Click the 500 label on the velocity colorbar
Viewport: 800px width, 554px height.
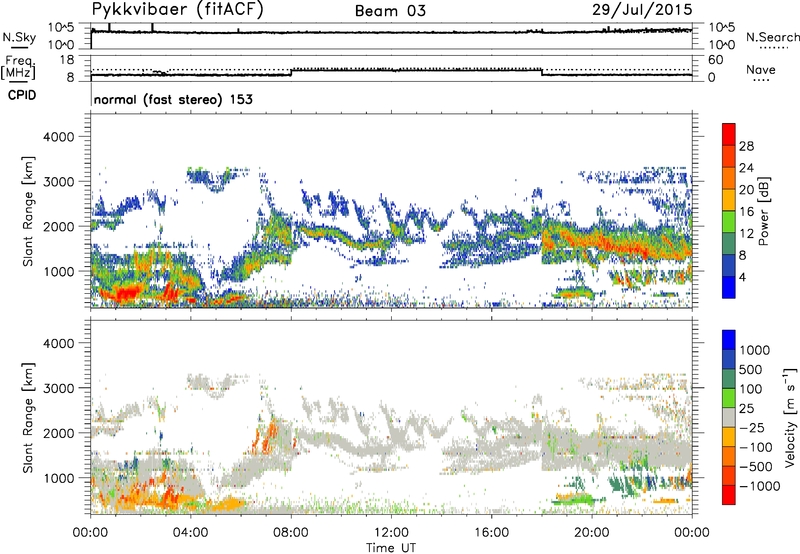pyautogui.click(x=751, y=370)
